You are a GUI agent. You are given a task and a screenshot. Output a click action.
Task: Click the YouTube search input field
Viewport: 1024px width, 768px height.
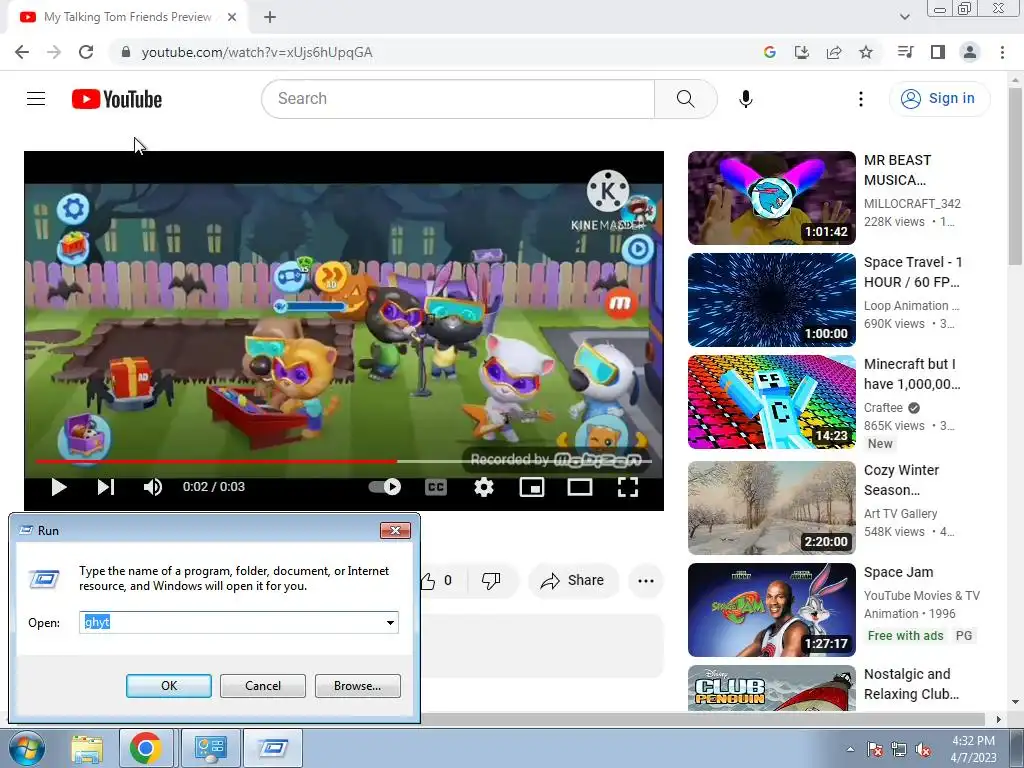tap(458, 99)
